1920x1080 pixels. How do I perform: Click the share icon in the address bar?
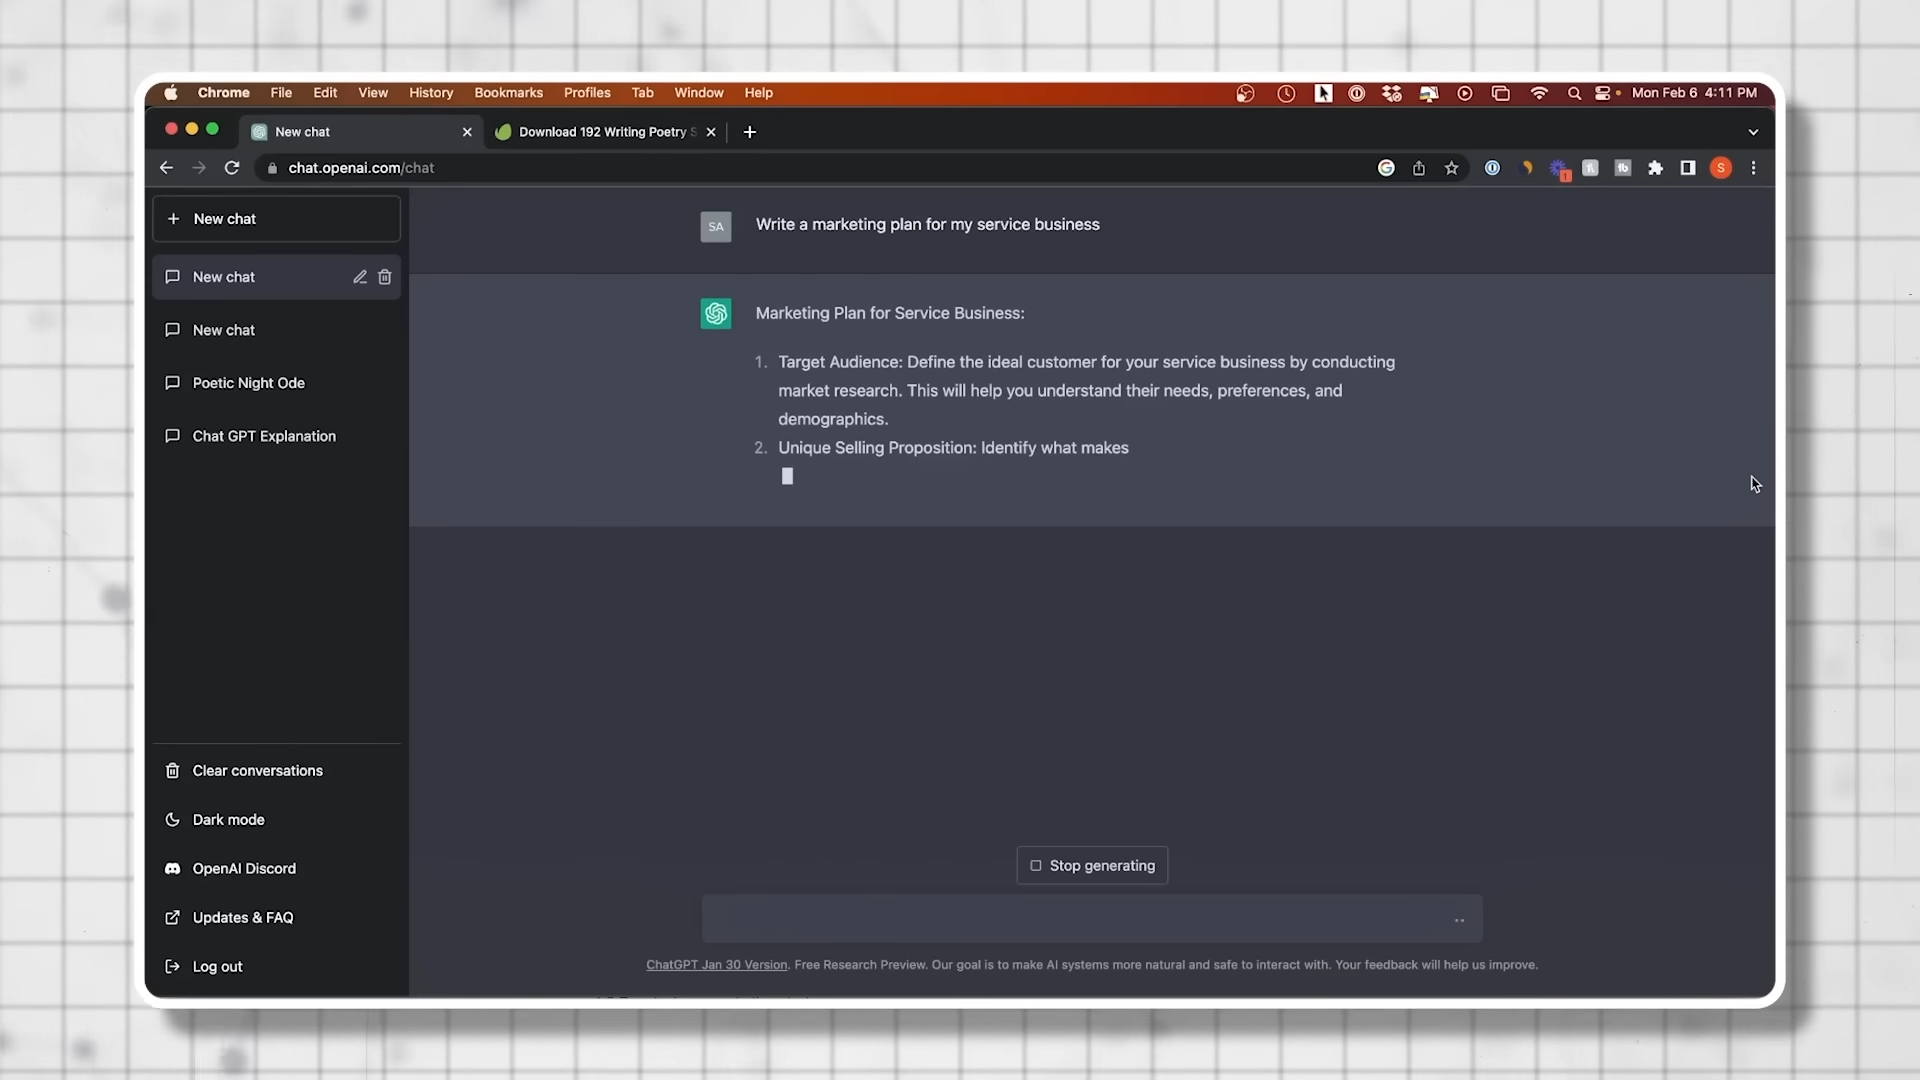(x=1419, y=168)
